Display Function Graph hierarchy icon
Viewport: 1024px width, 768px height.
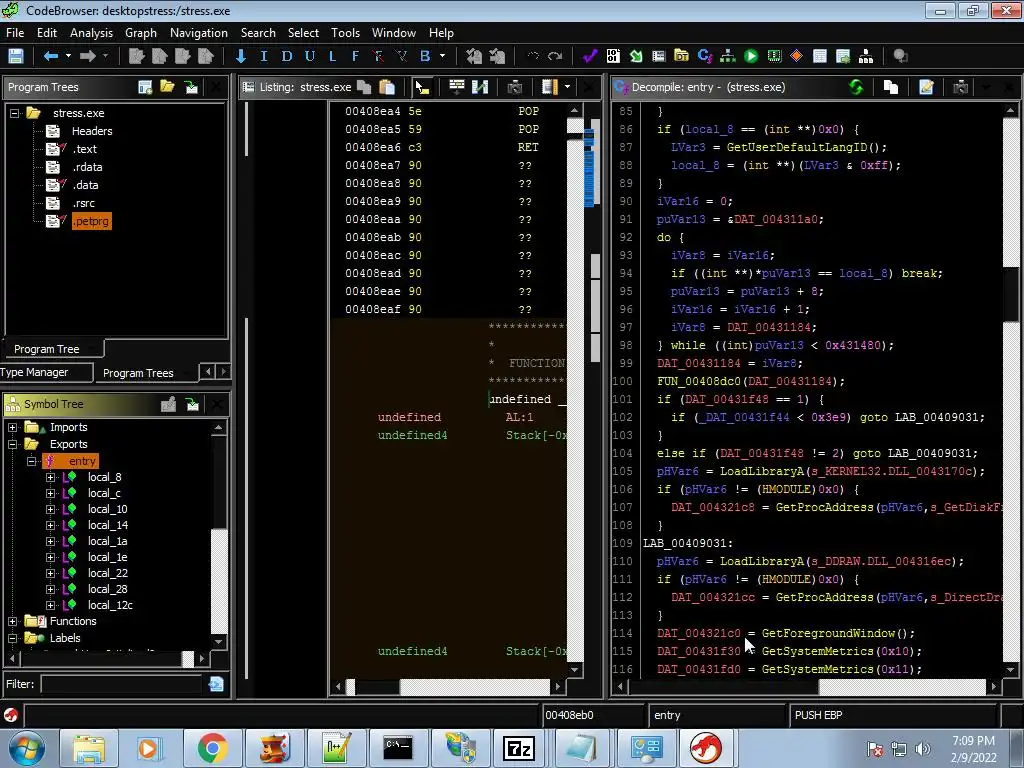[728, 56]
